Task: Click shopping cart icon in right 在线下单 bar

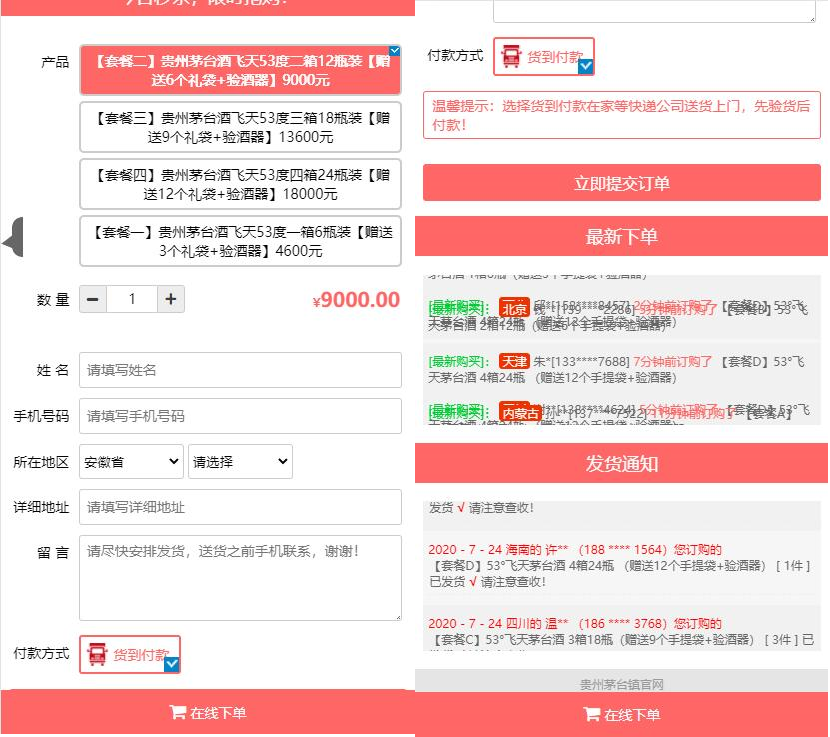Action: pyautogui.click(x=591, y=714)
